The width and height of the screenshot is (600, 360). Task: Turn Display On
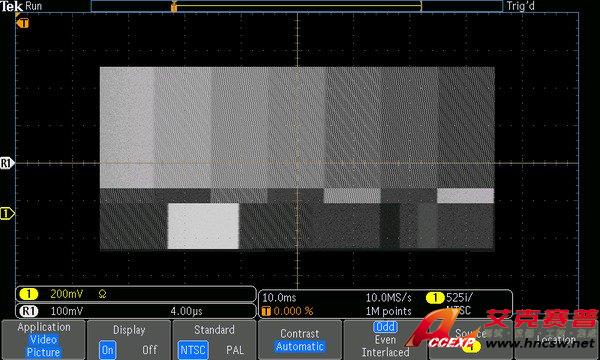tap(108, 350)
